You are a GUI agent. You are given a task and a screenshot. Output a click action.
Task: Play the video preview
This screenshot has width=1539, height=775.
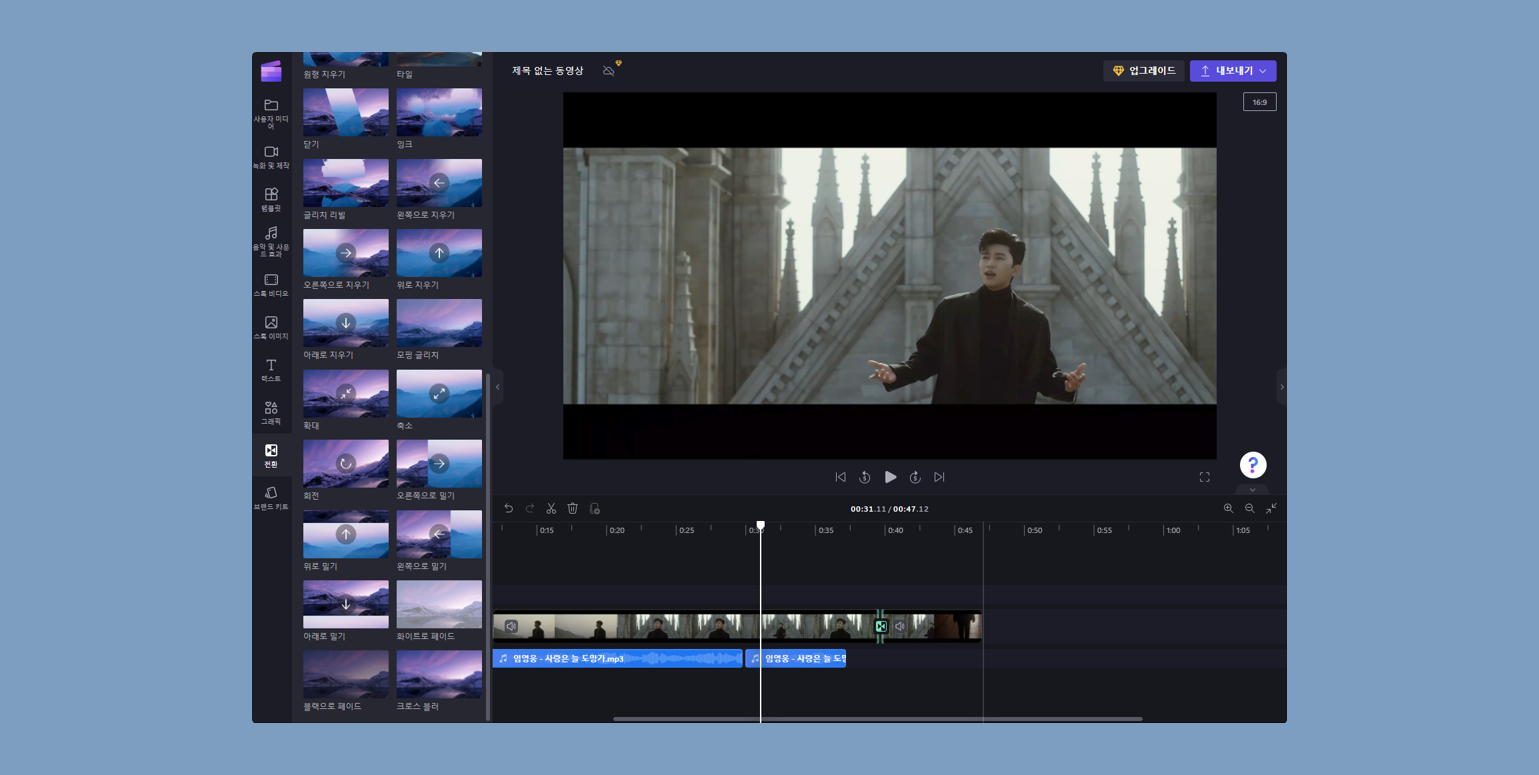click(x=890, y=477)
